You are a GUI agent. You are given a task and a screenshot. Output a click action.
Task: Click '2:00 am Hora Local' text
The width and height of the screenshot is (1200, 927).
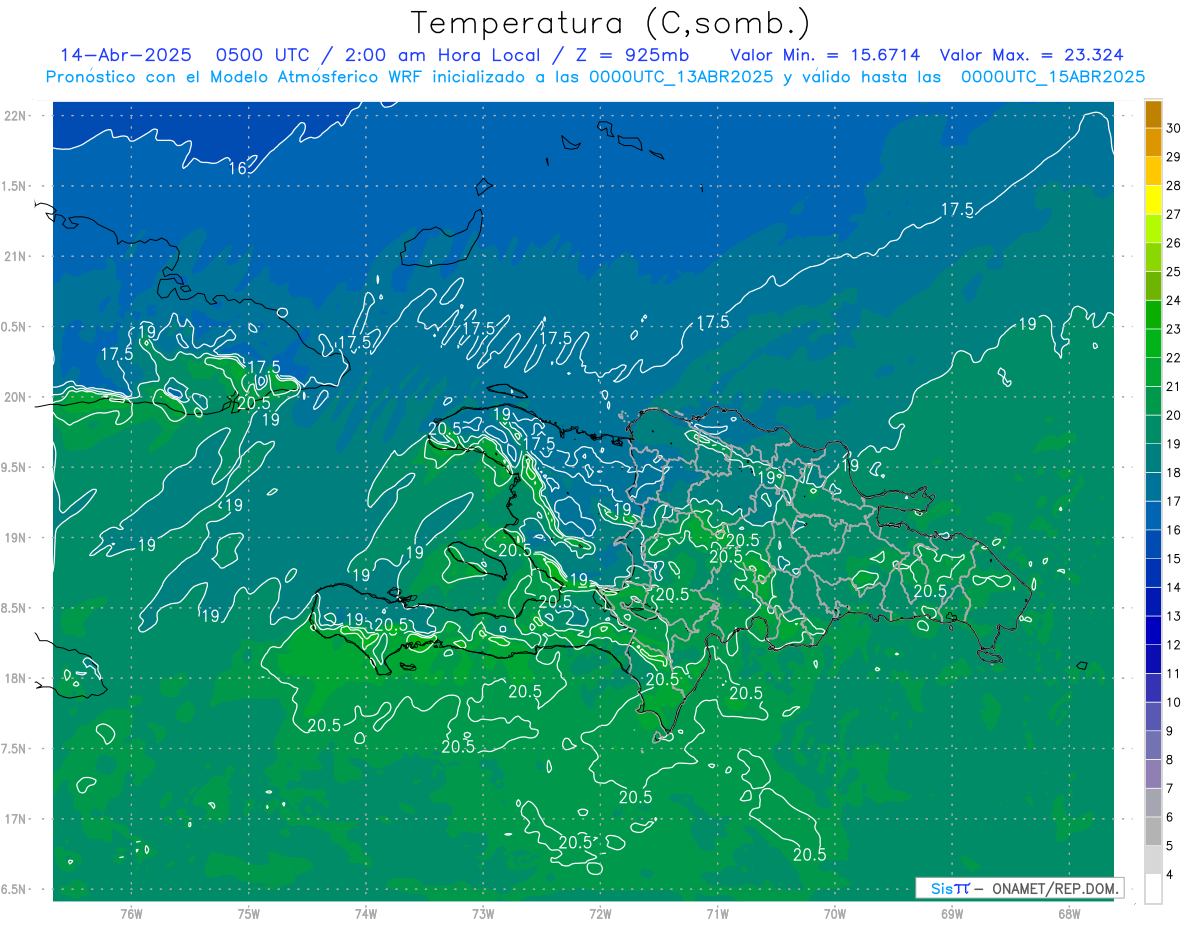[x=443, y=55]
